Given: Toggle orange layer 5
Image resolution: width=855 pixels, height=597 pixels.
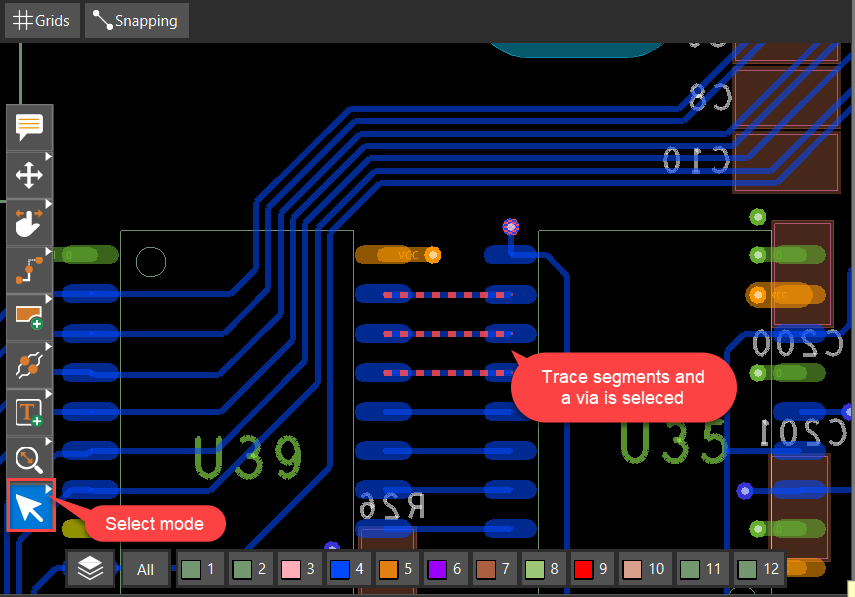Looking at the screenshot, I should point(396,569).
